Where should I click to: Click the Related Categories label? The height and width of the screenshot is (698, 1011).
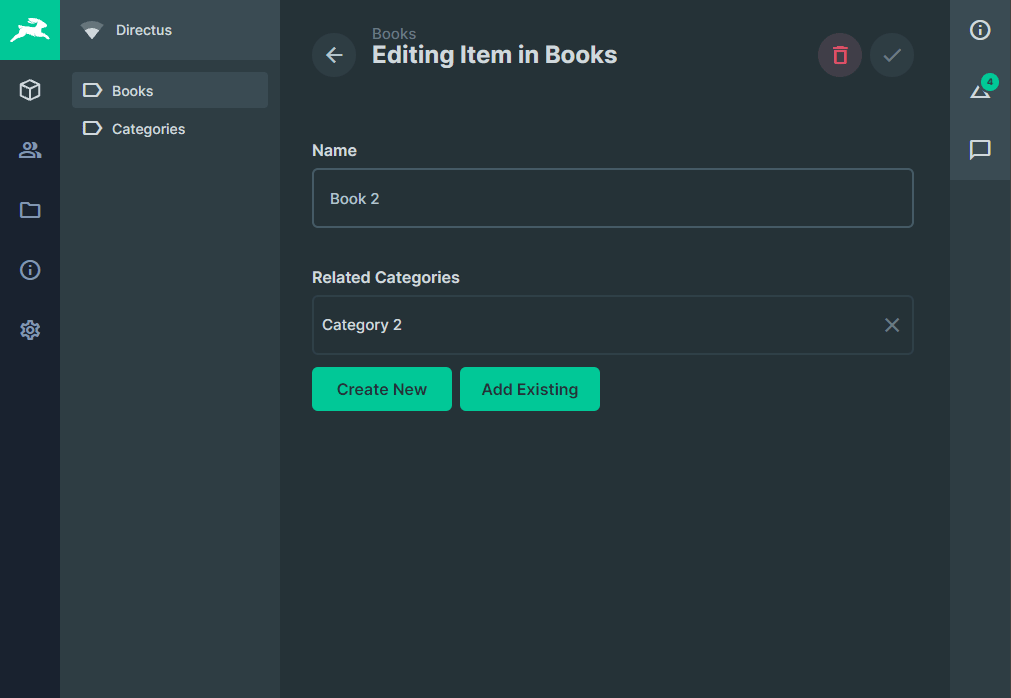click(386, 277)
